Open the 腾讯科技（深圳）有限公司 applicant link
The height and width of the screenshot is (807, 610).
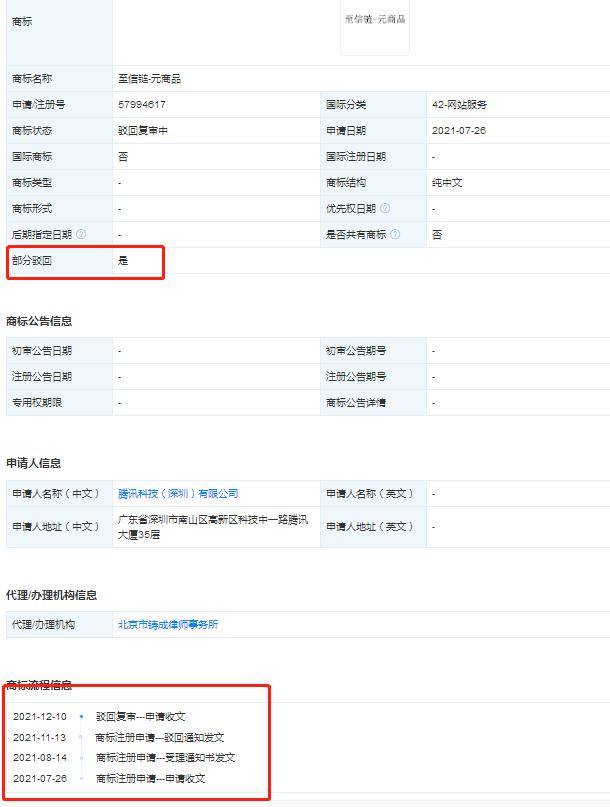coord(178,493)
